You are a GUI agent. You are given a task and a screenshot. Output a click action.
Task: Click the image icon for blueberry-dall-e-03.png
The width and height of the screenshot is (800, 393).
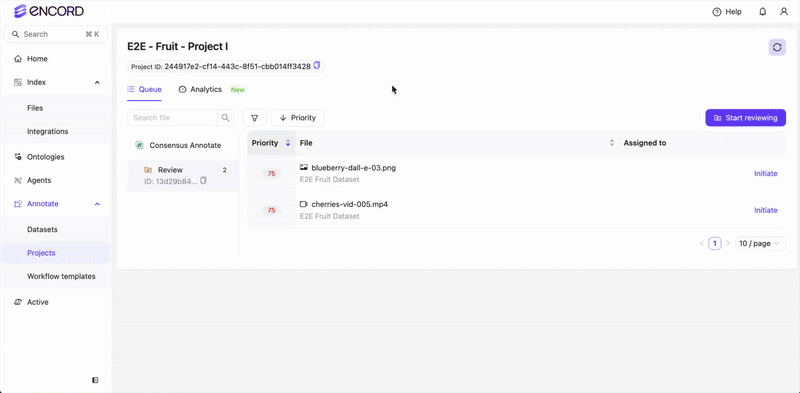tap(304, 167)
